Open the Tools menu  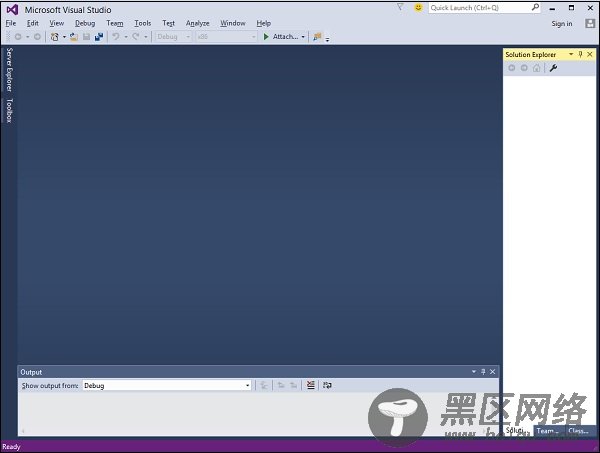tap(143, 23)
